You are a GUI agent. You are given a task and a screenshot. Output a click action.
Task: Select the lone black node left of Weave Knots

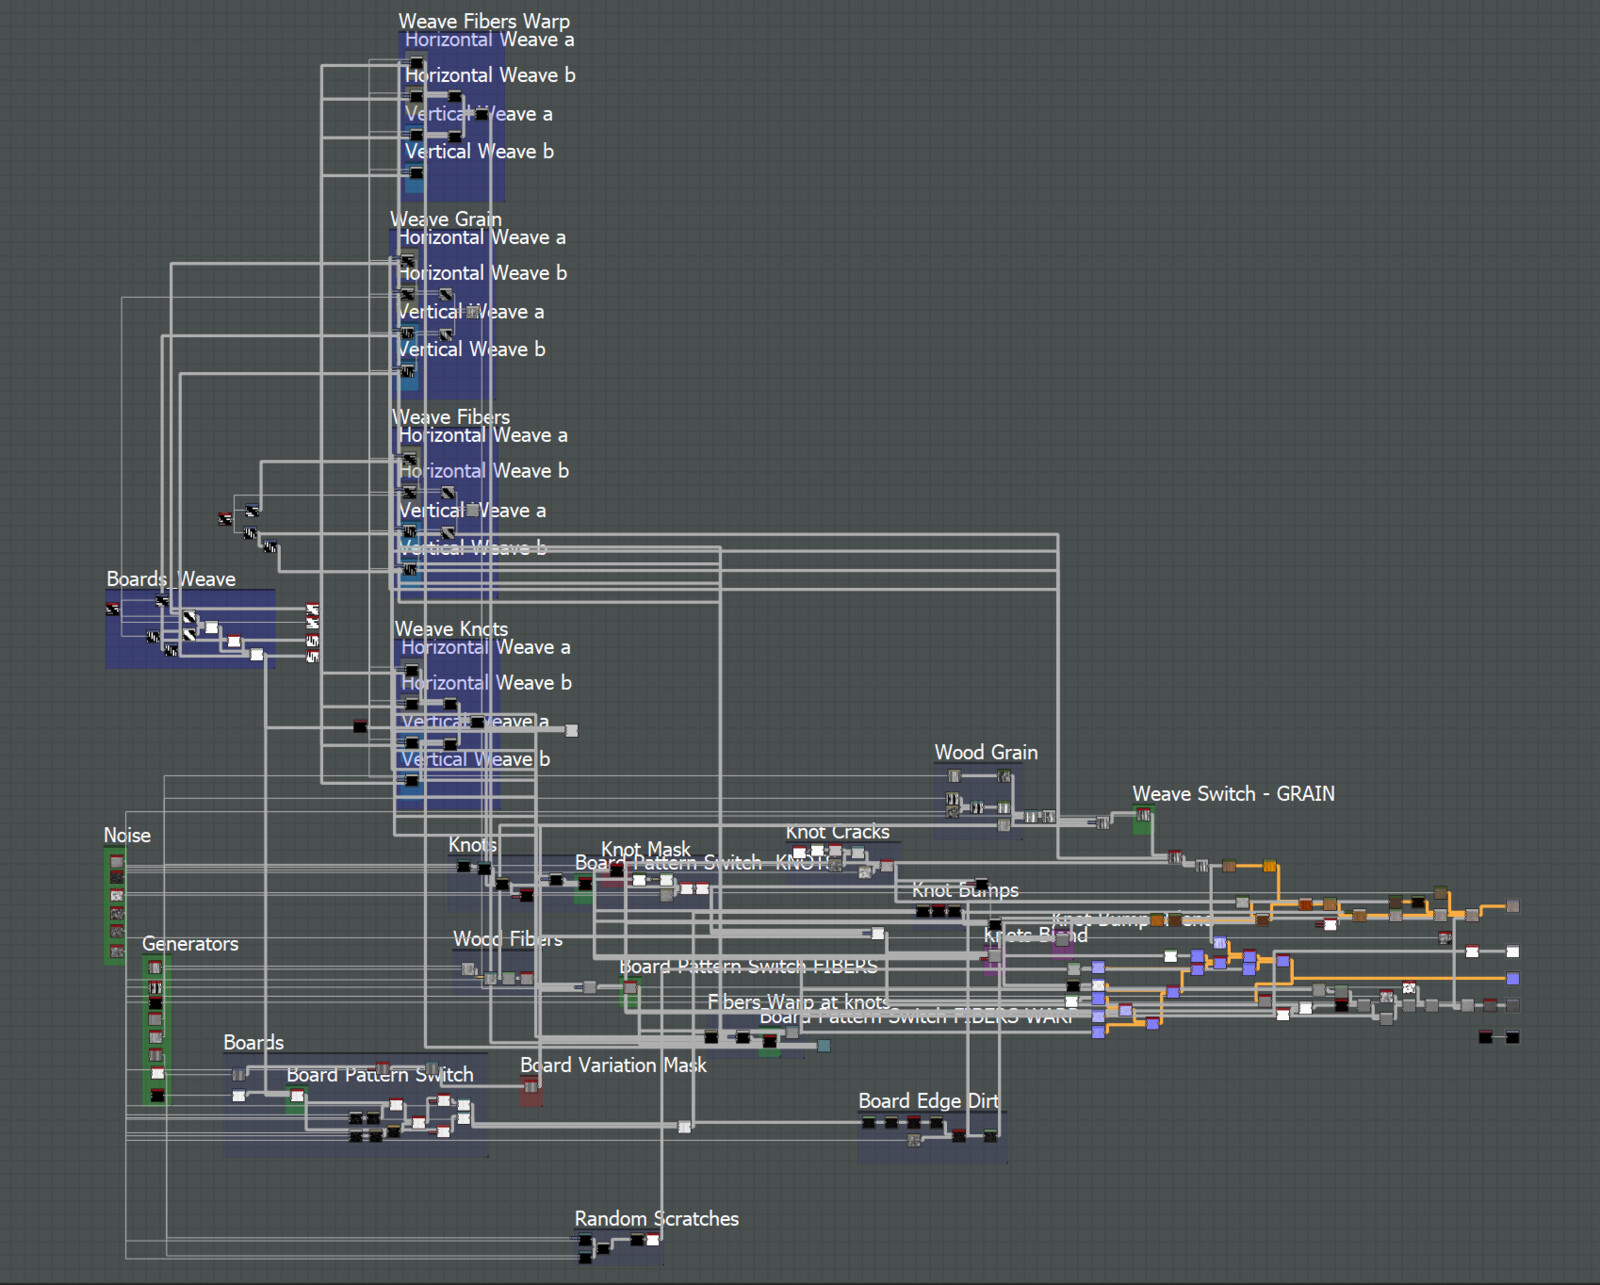tap(360, 726)
